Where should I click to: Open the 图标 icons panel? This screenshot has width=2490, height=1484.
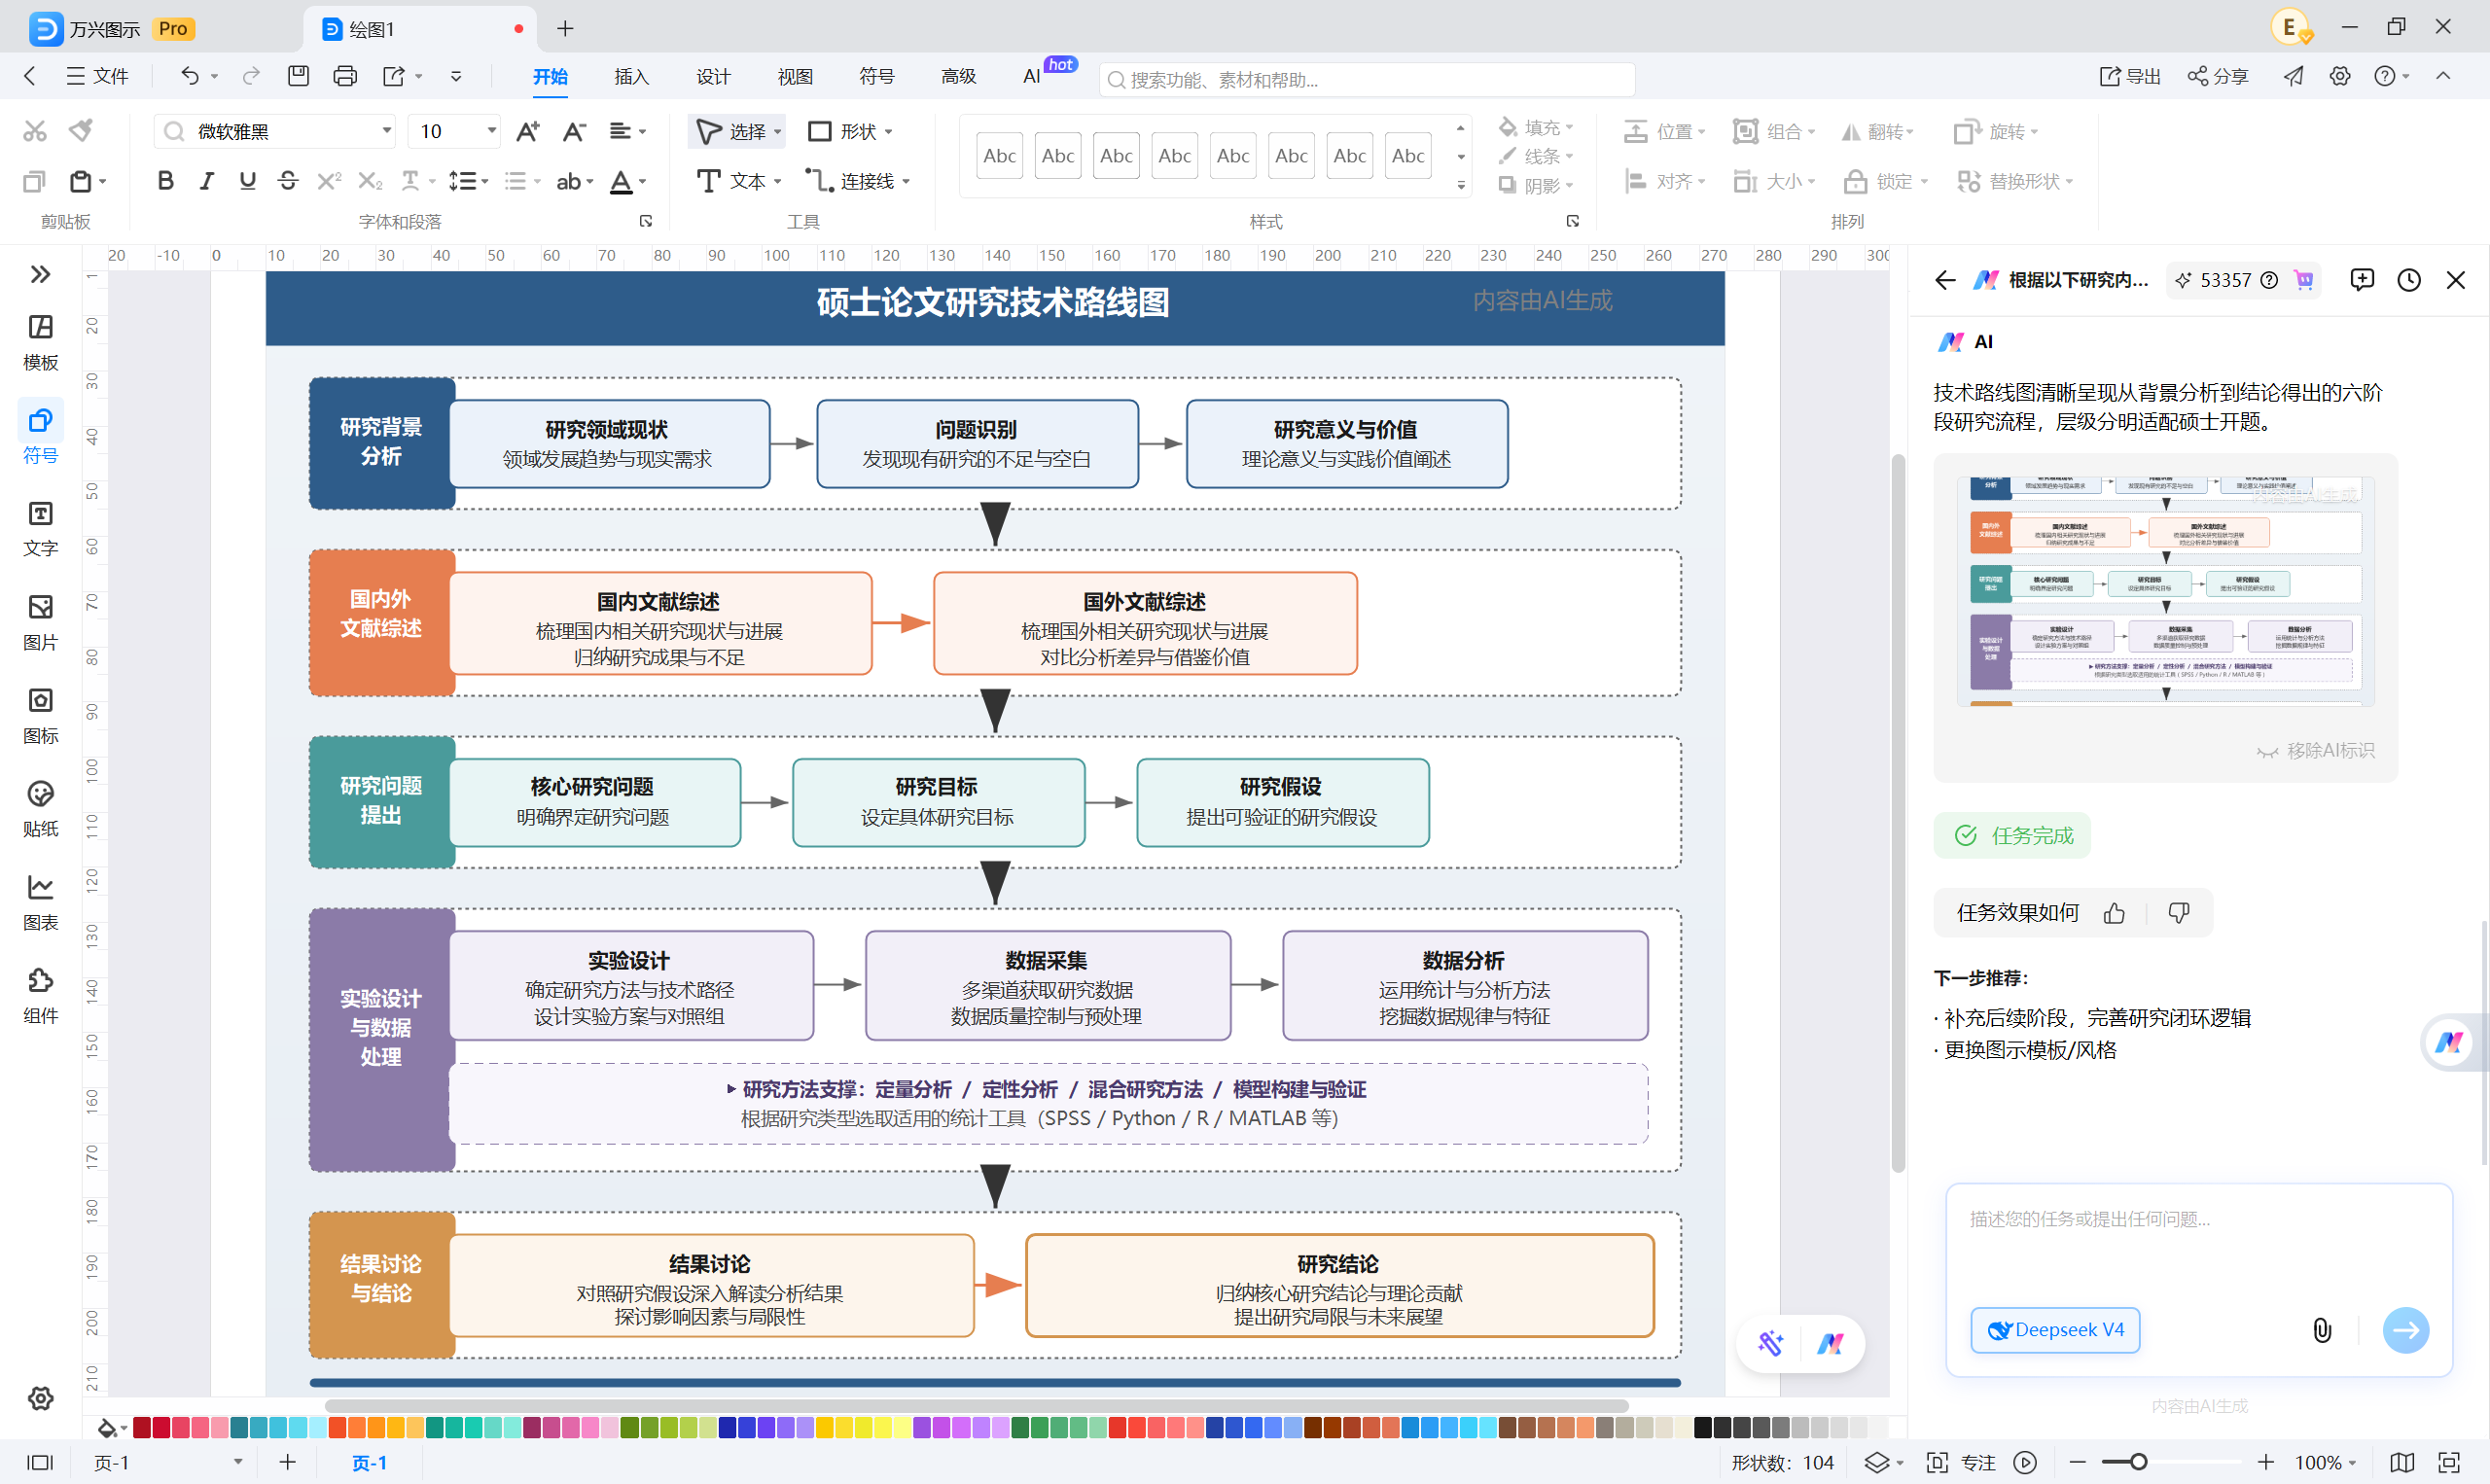40,715
